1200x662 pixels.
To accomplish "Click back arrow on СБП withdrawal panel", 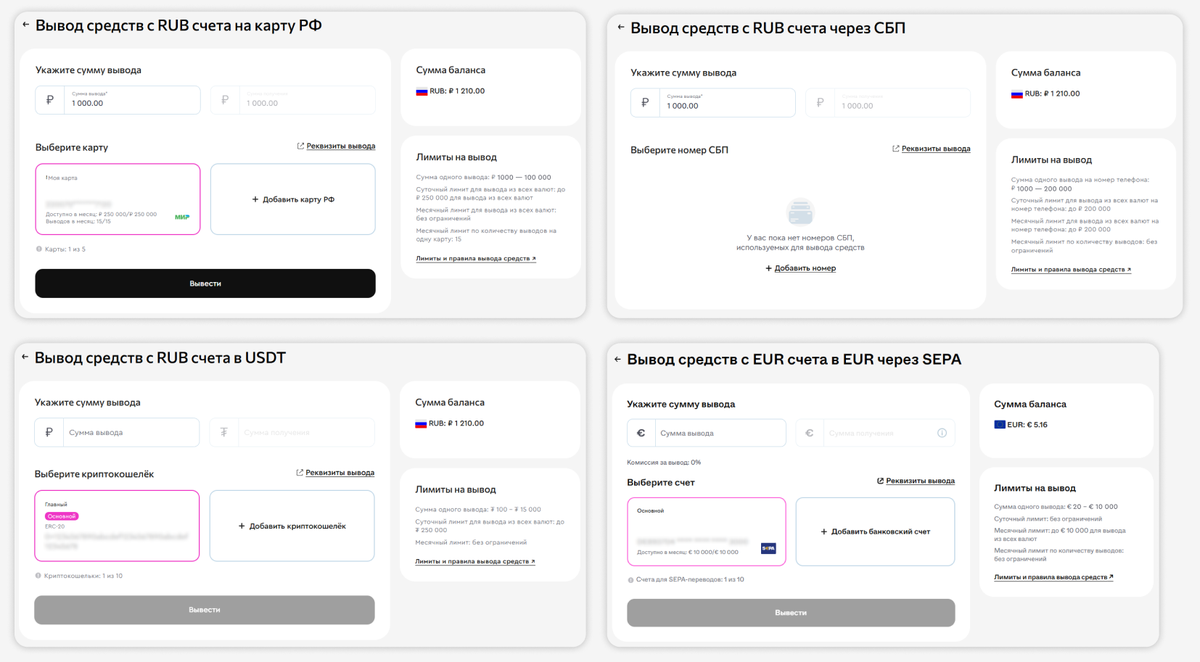I will [x=621, y=28].
